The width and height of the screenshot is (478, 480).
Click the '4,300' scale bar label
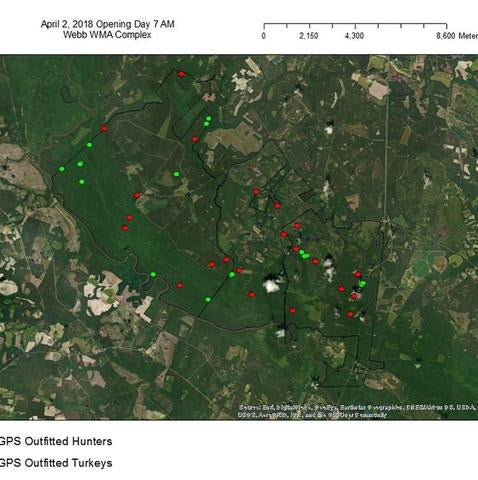[354, 36]
